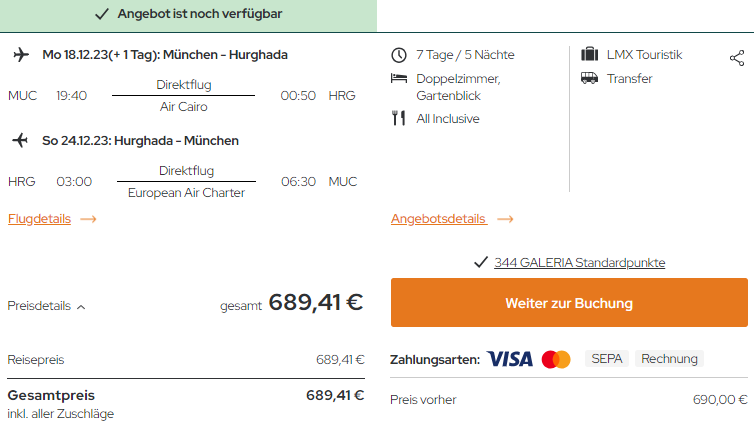Click the outbound flight airplane icon
This screenshot has height=424, width=754.
tap(20, 55)
